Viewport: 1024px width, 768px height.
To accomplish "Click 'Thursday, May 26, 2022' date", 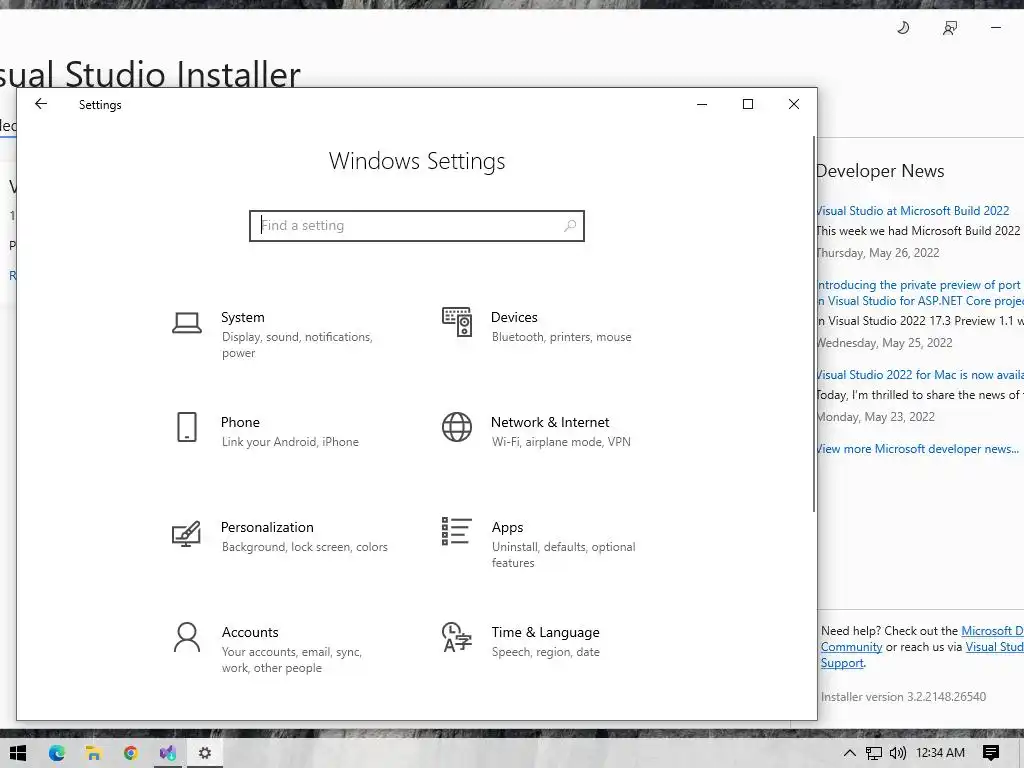I will click(x=878, y=253).
